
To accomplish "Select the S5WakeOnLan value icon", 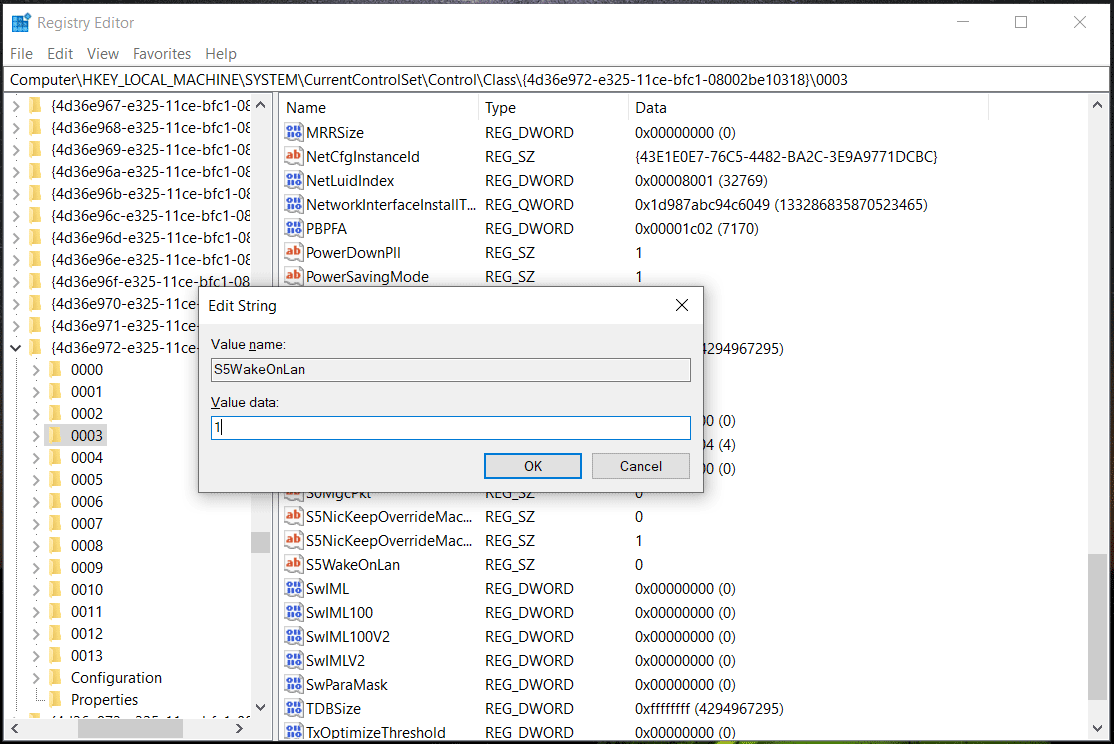I will click(293, 564).
